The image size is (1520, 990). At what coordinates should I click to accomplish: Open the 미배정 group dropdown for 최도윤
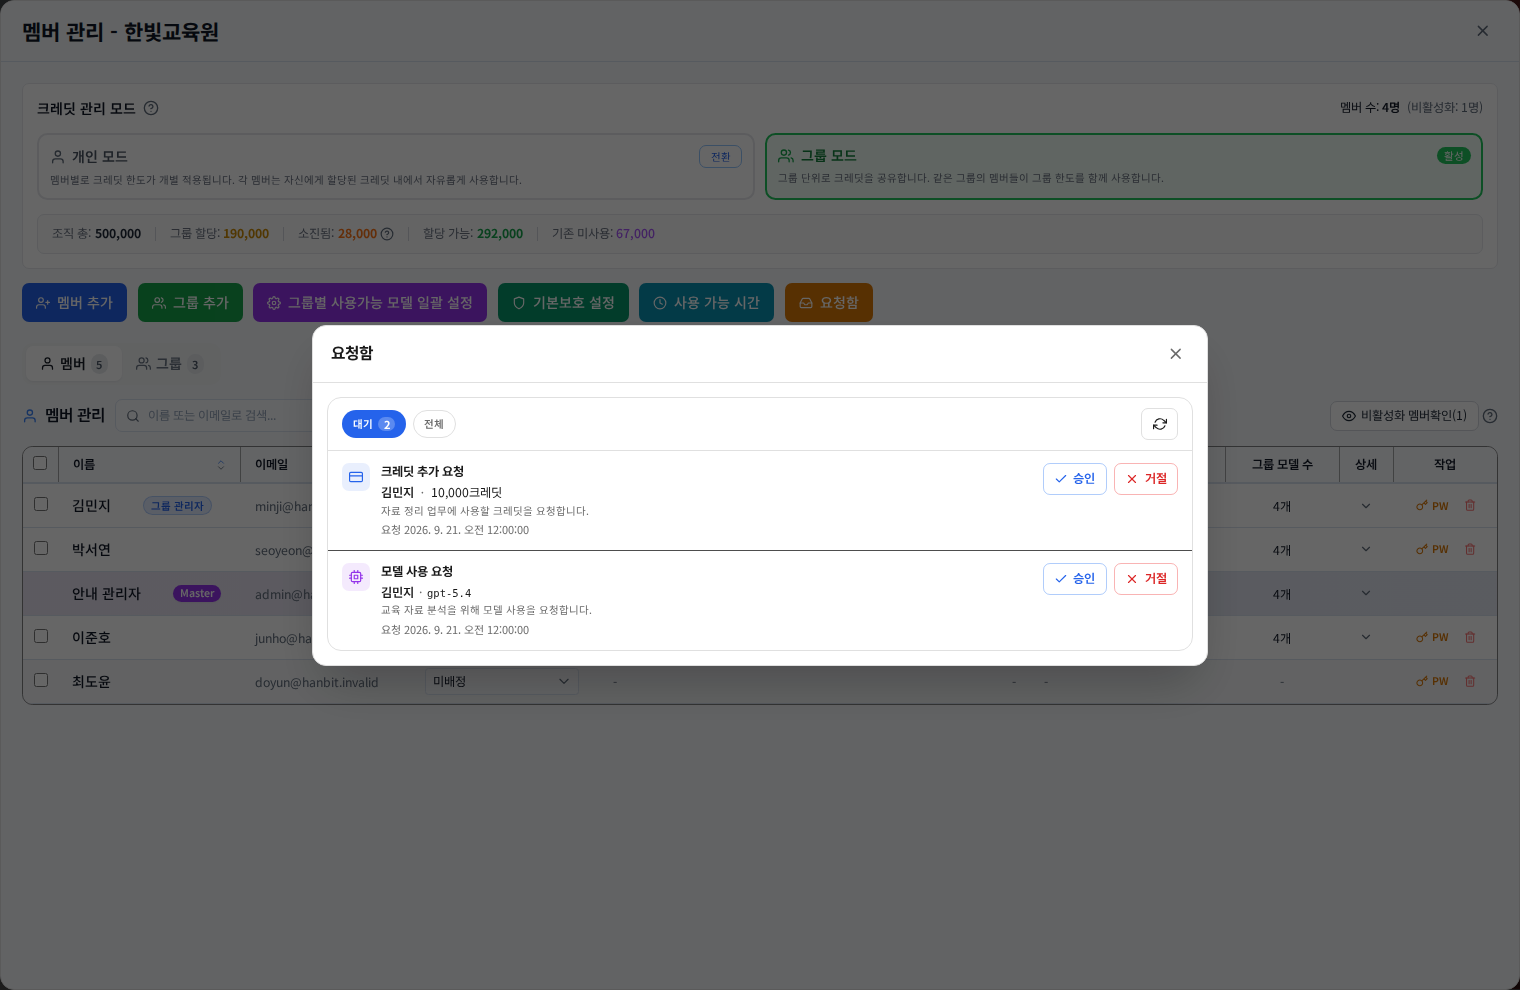click(x=501, y=682)
